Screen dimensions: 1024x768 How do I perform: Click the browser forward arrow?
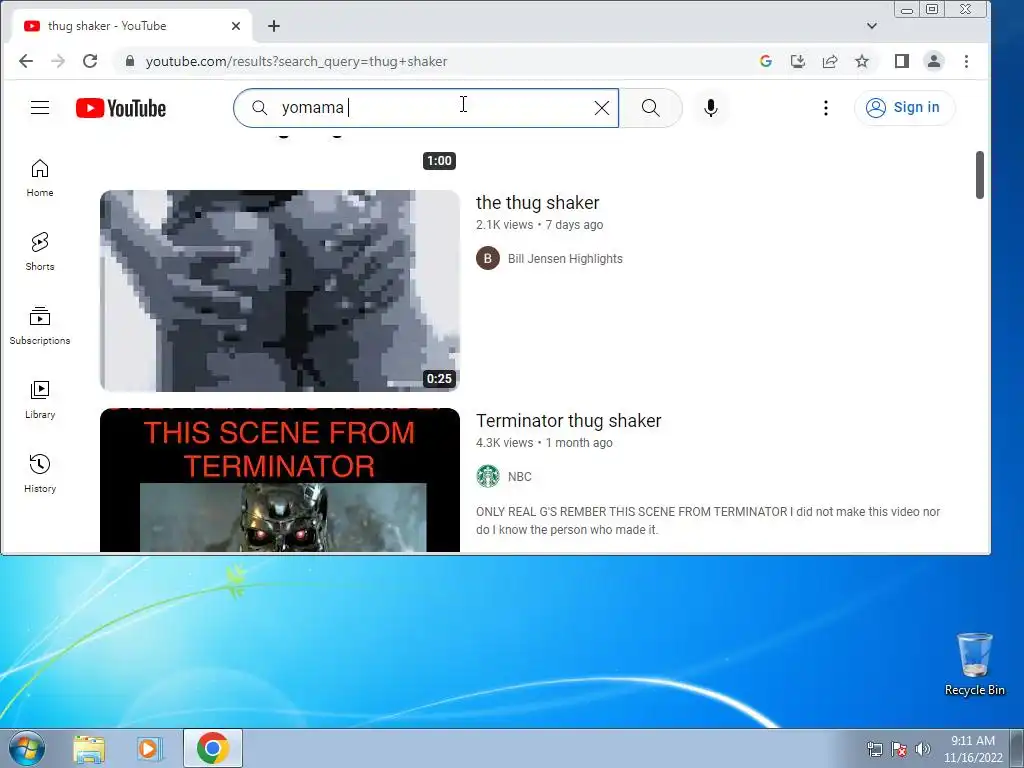58,61
